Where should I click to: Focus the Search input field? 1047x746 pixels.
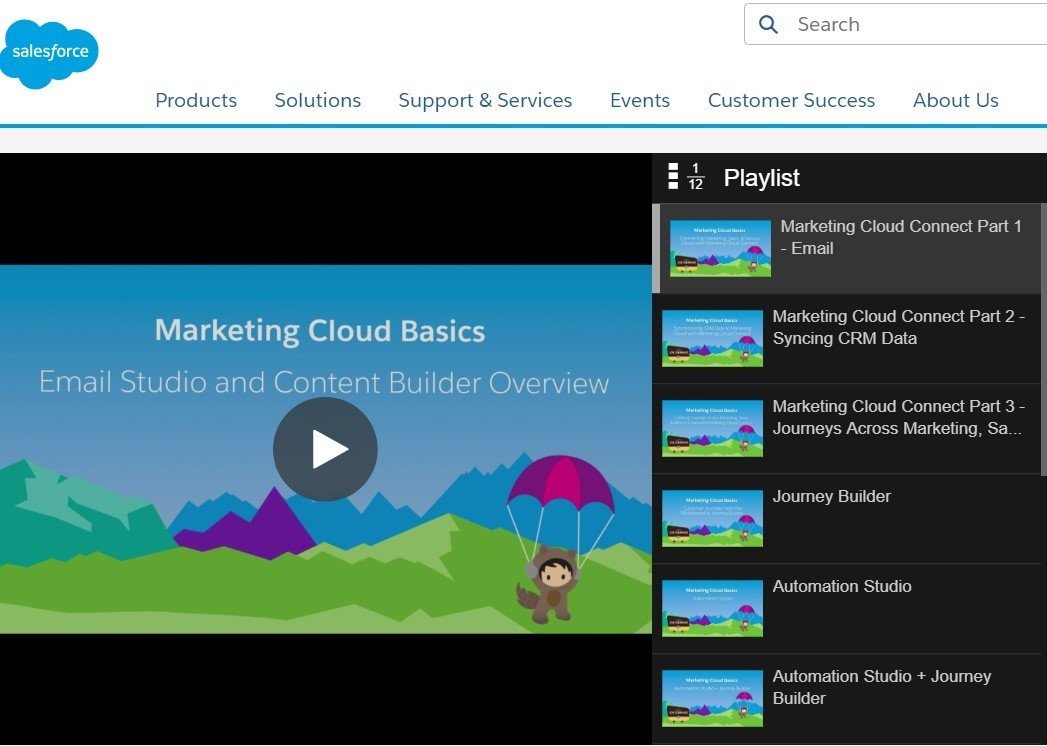[896, 25]
